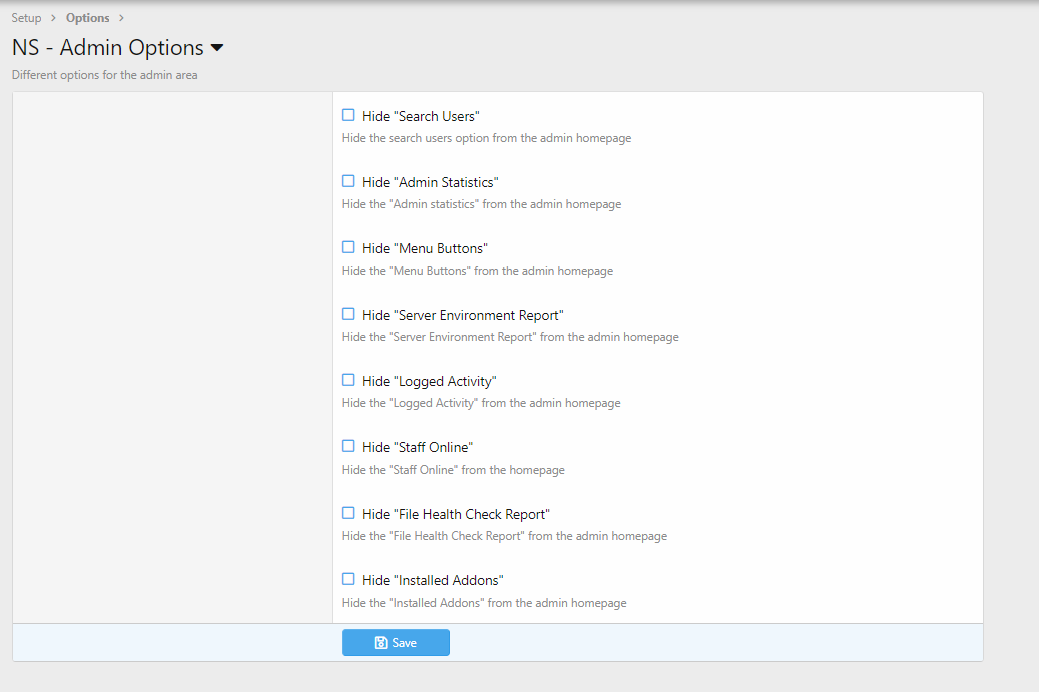Click the Hide "Search Users" label text
The width and height of the screenshot is (1039, 692).
[420, 116]
